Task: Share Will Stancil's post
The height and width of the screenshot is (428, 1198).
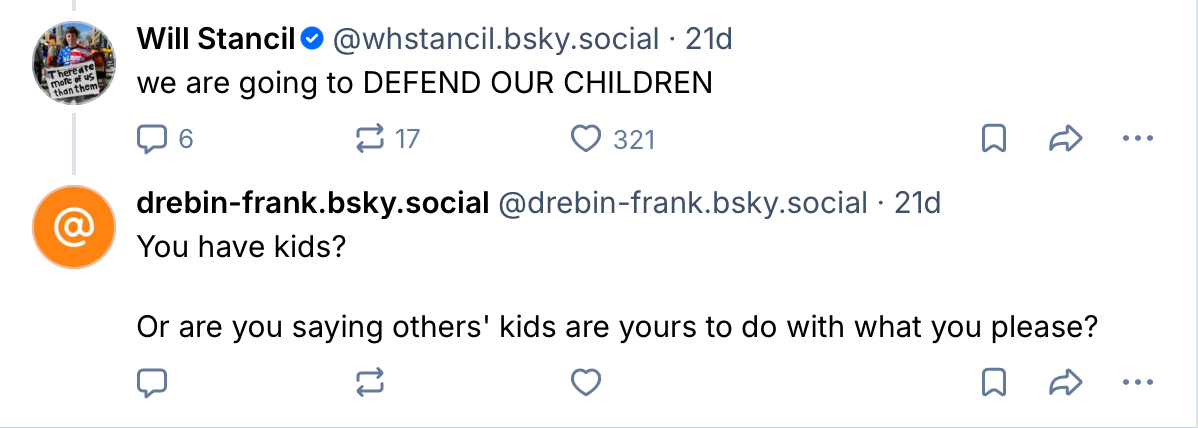Action: pos(1066,139)
